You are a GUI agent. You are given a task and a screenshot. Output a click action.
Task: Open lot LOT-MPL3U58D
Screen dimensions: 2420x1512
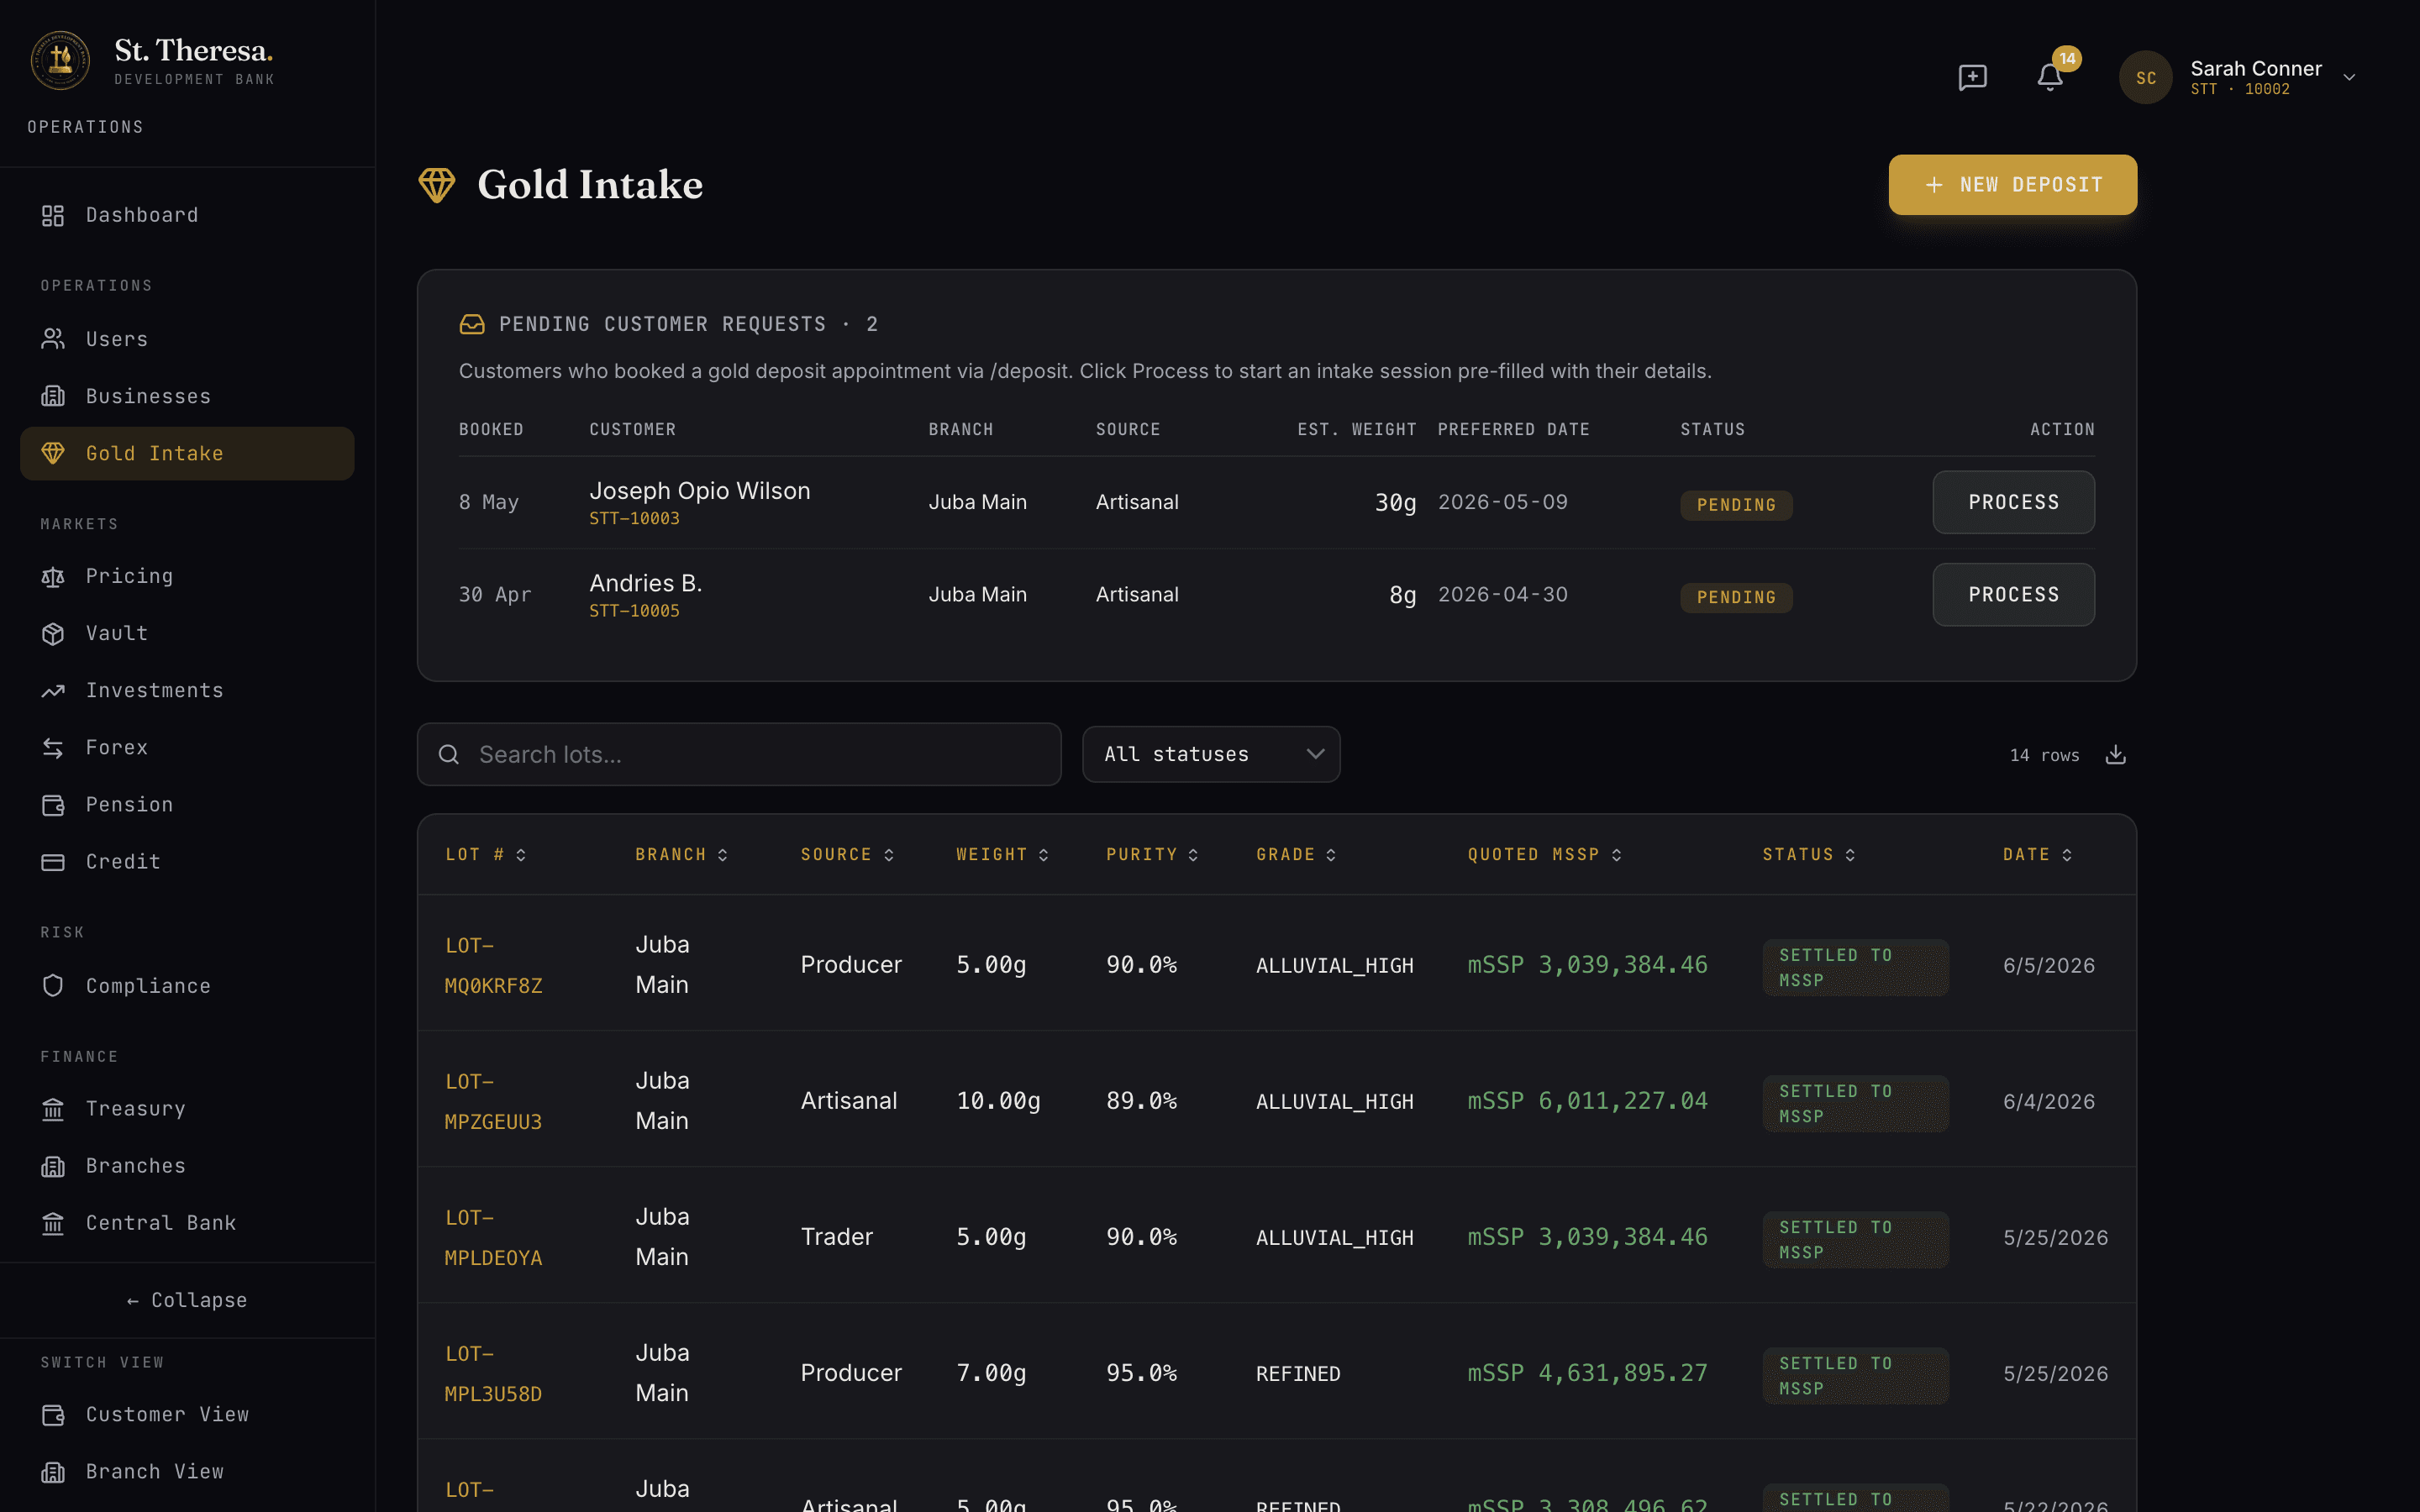click(x=493, y=1373)
